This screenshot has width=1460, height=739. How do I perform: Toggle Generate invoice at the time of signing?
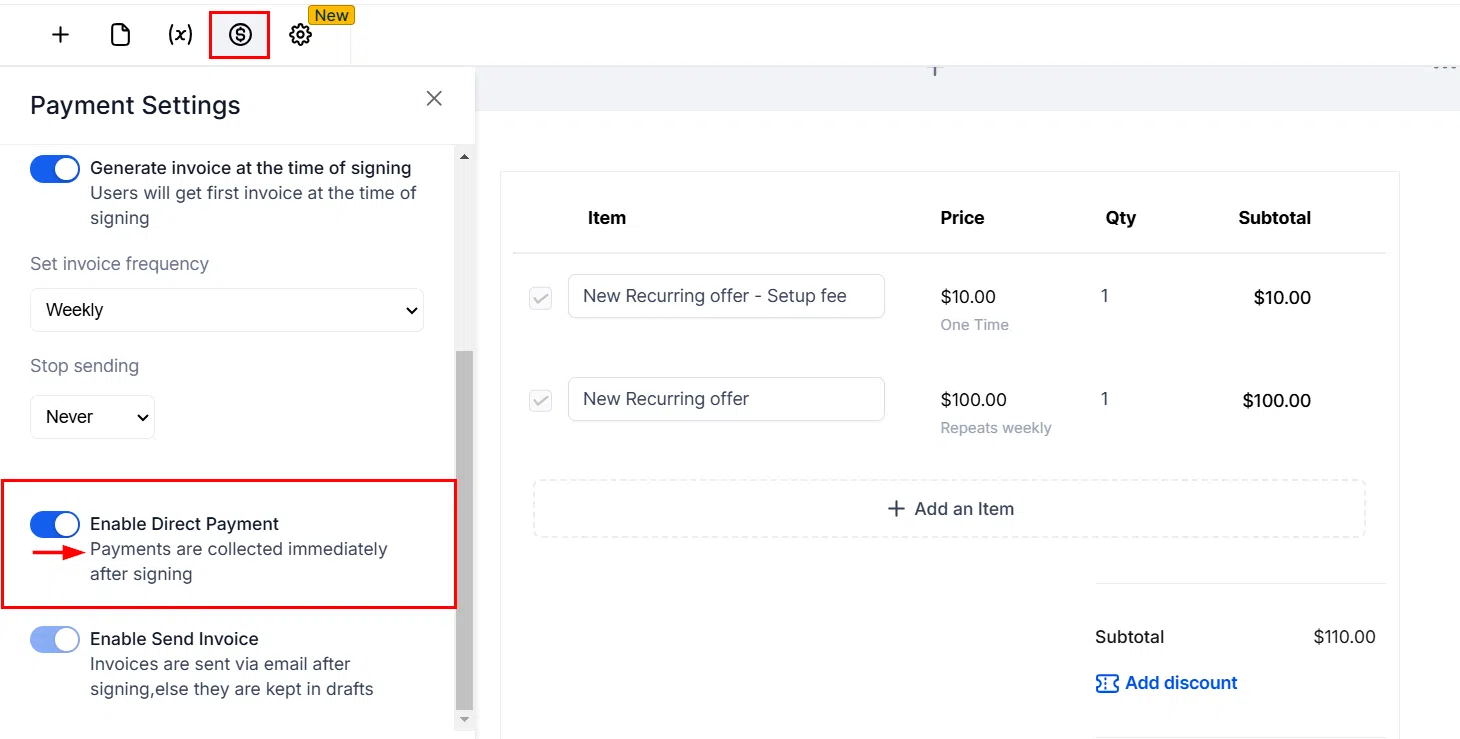[x=55, y=169]
